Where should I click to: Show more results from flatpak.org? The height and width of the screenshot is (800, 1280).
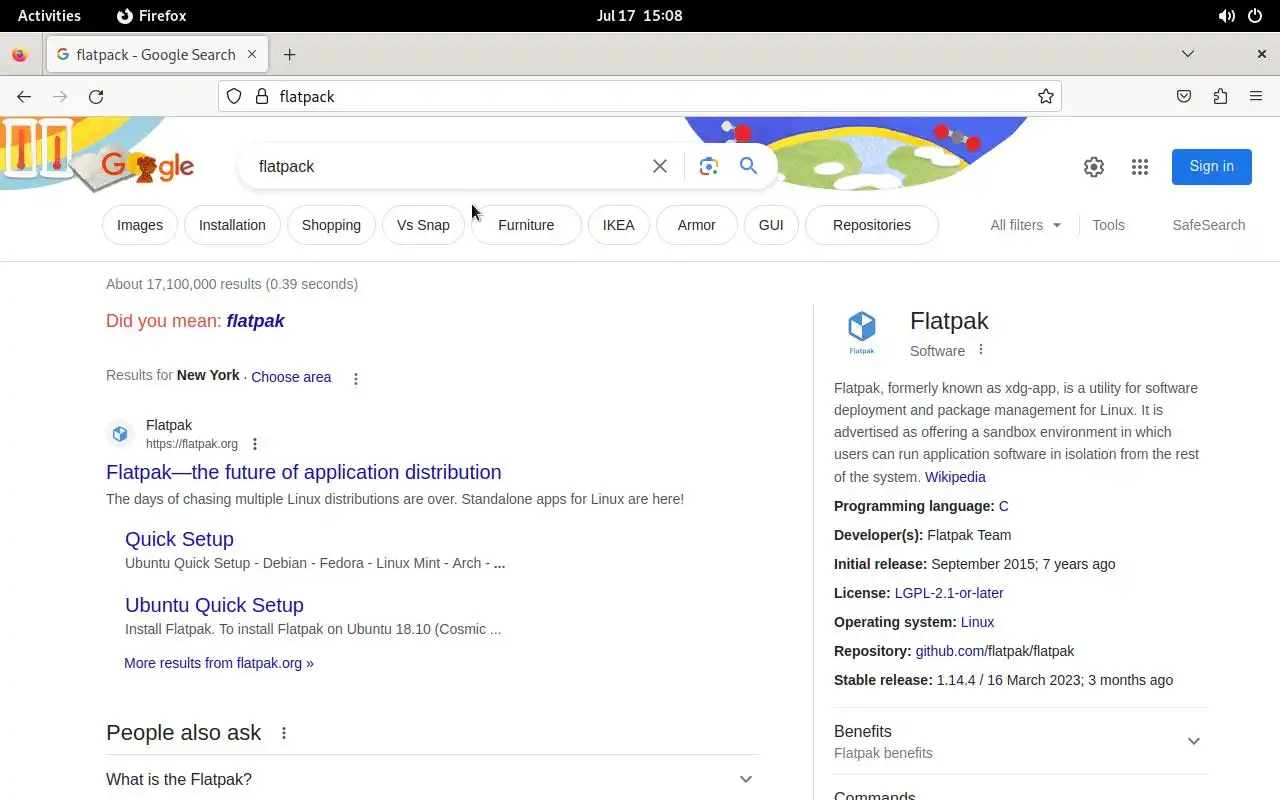219,663
